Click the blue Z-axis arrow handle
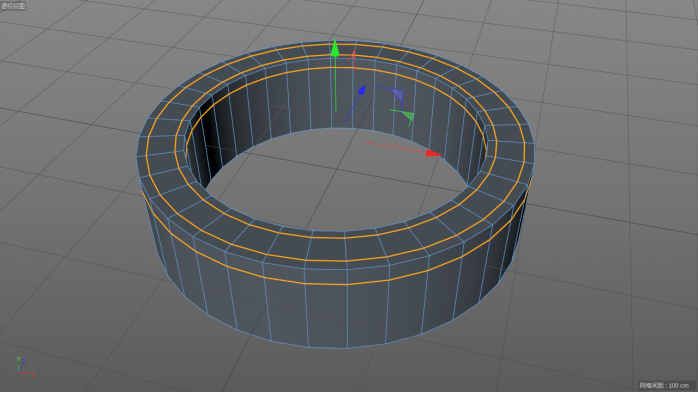 361,91
